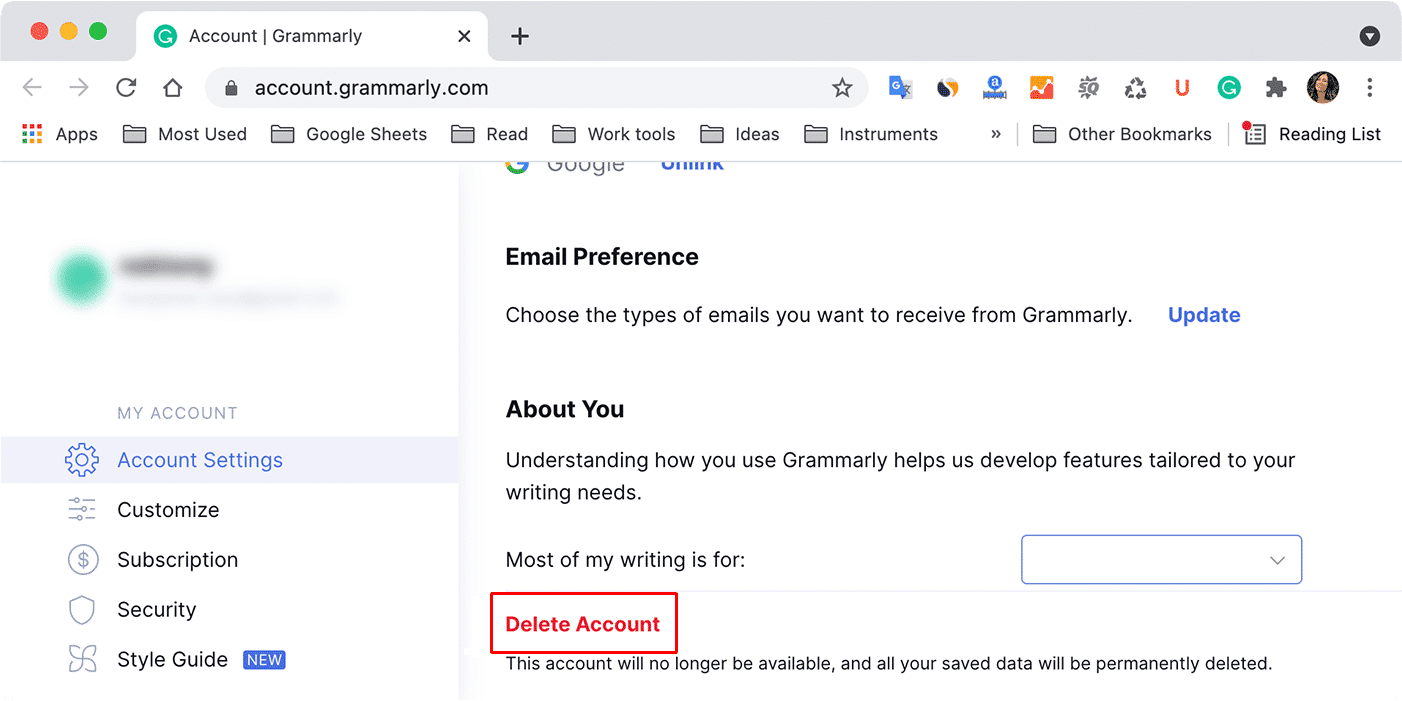Expand the 'Most of my writing is for' dropdown
The image size is (1402, 701).
pos(1161,559)
